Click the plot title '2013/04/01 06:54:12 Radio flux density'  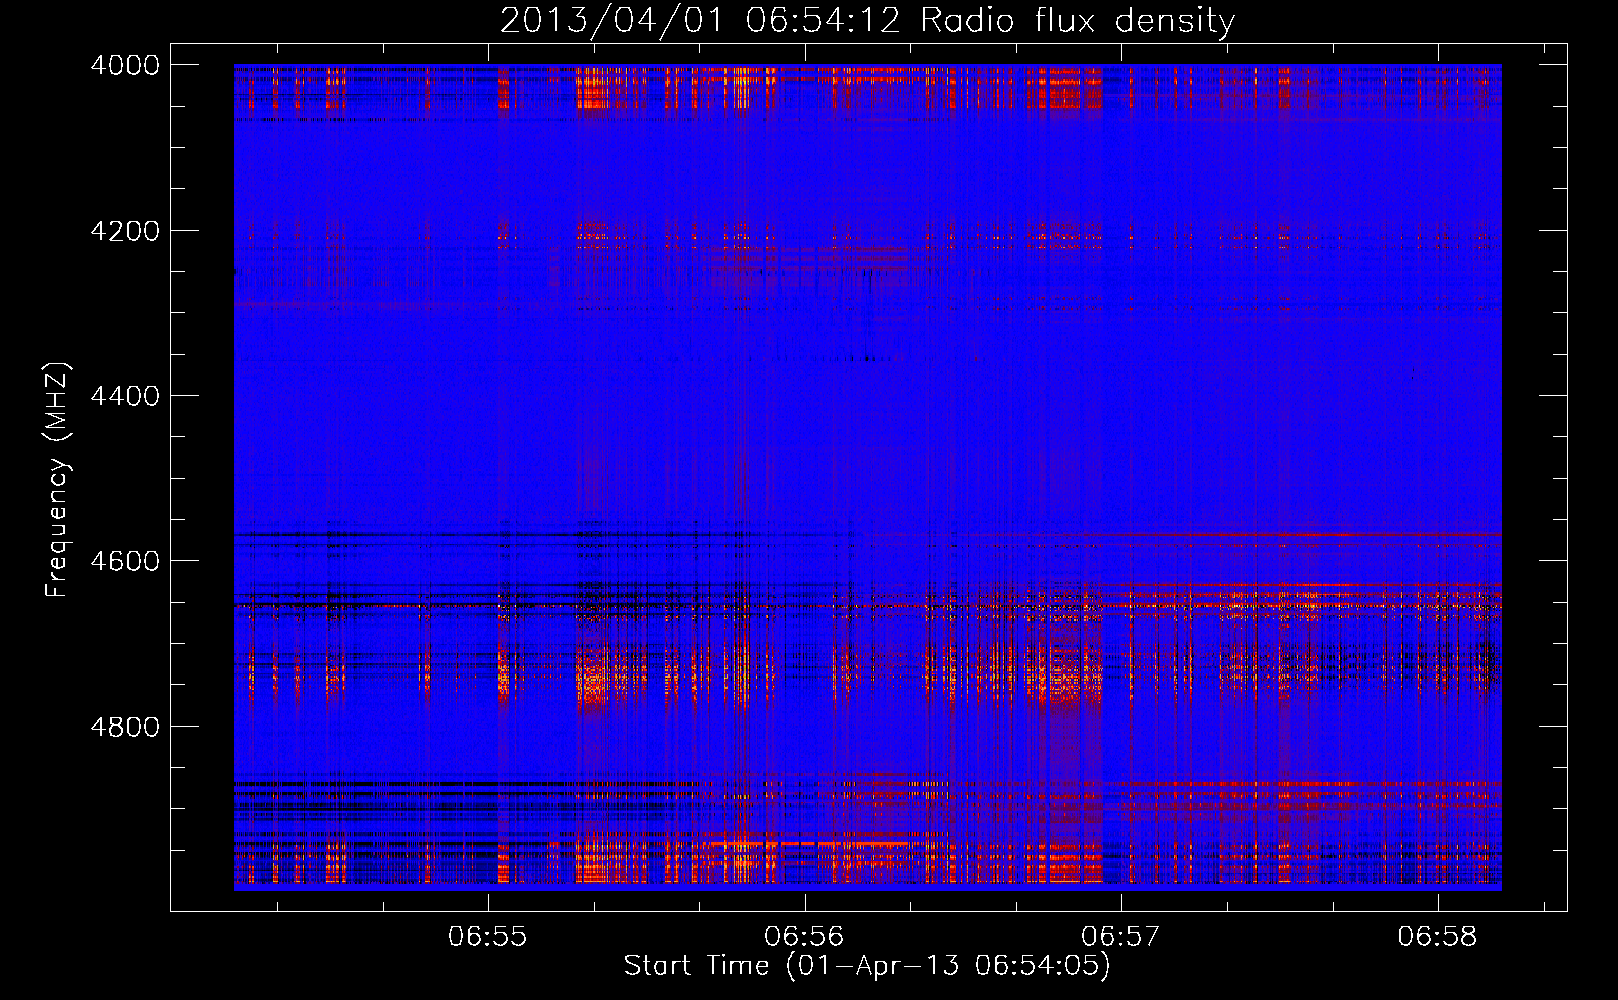(x=867, y=21)
